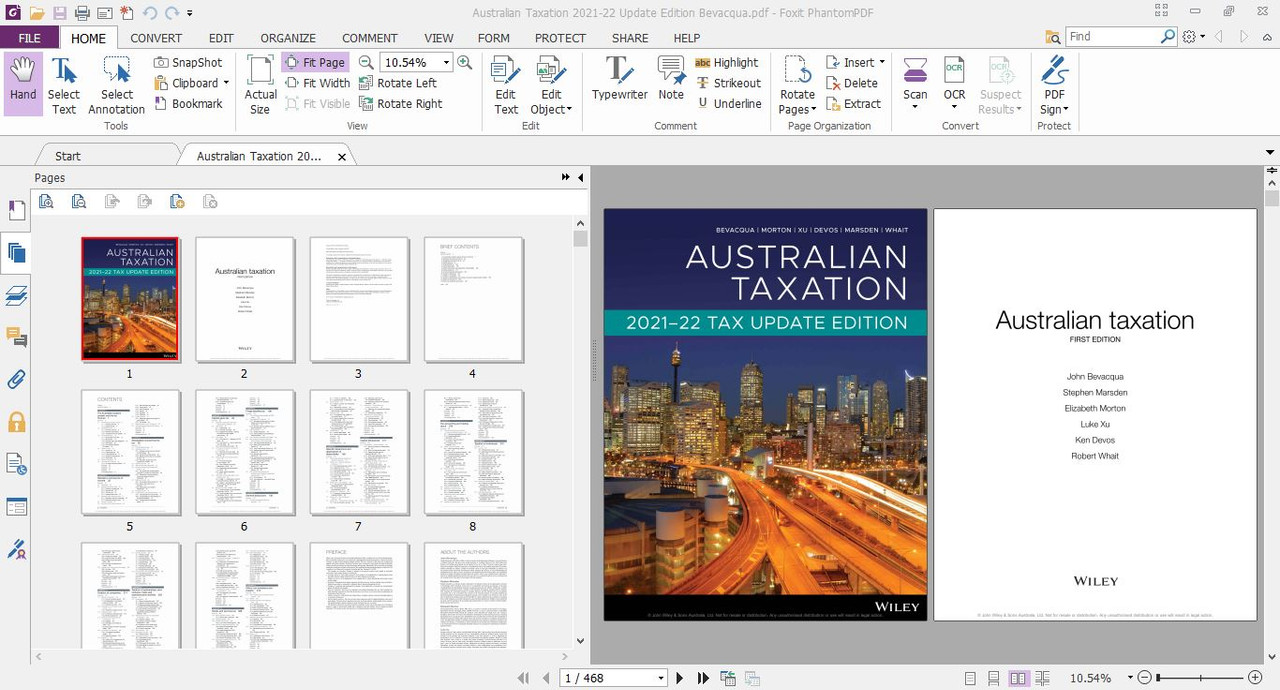Switch to continuous page display mode
The image size is (1280, 690).
[994, 678]
